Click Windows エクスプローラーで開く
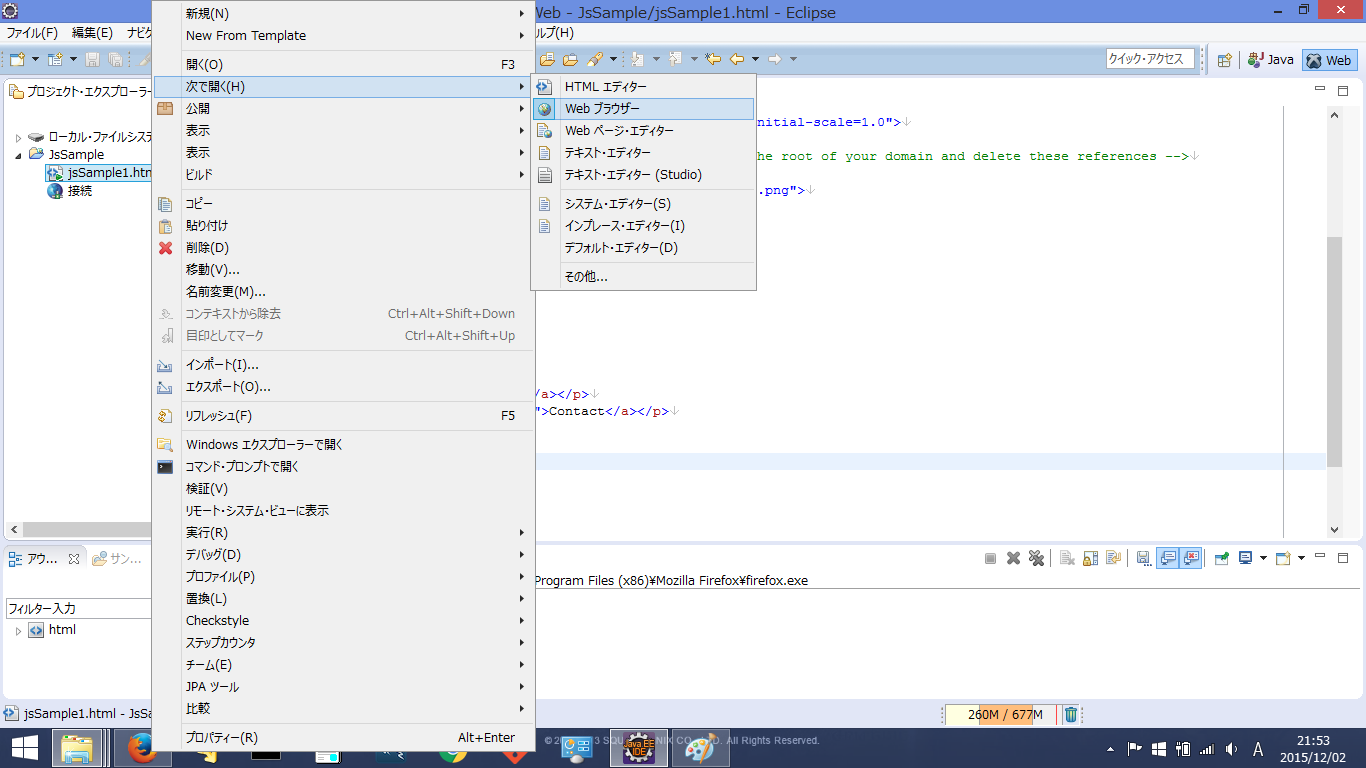 click(343, 445)
